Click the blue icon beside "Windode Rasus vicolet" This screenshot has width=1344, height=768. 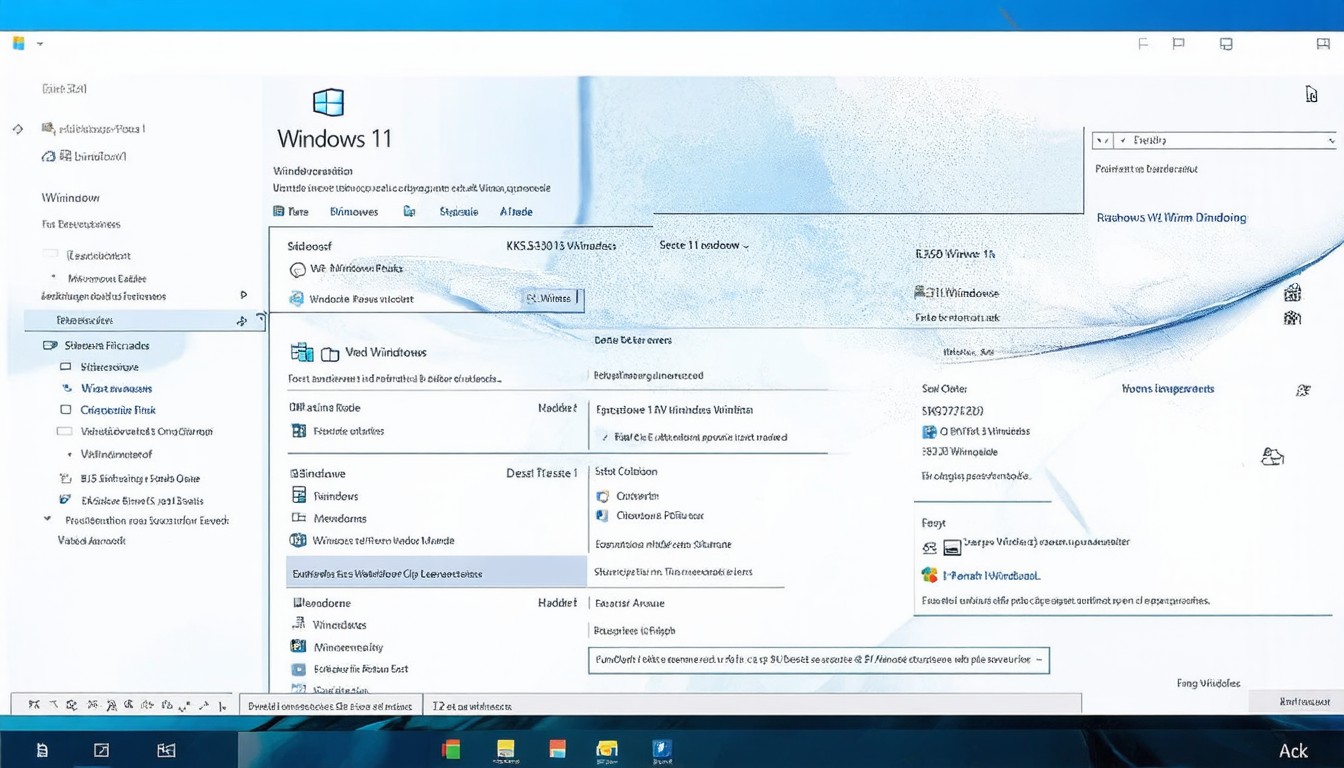pos(296,298)
